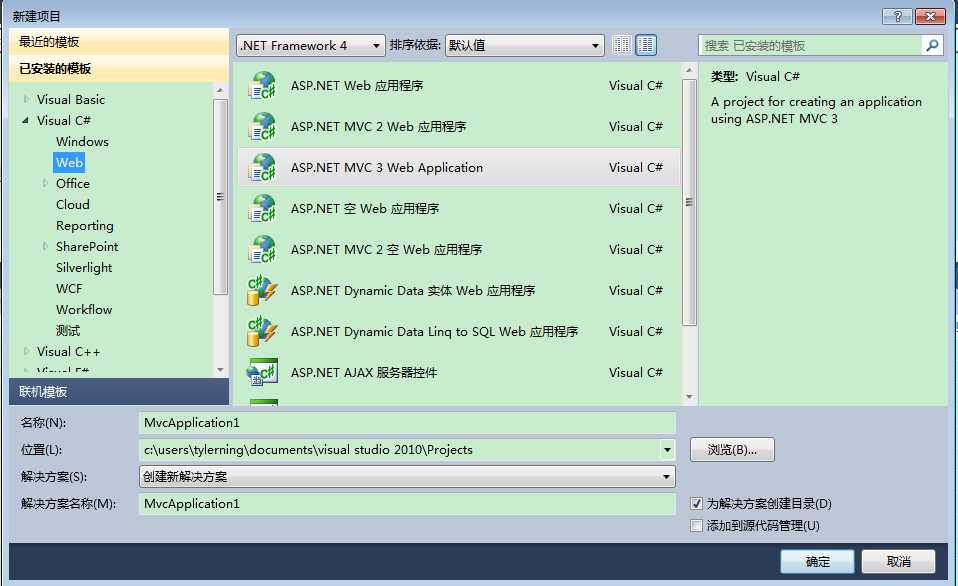Click the template list vertical scrollbar thumb
Image resolution: width=958 pixels, height=586 pixels.
coord(689,202)
